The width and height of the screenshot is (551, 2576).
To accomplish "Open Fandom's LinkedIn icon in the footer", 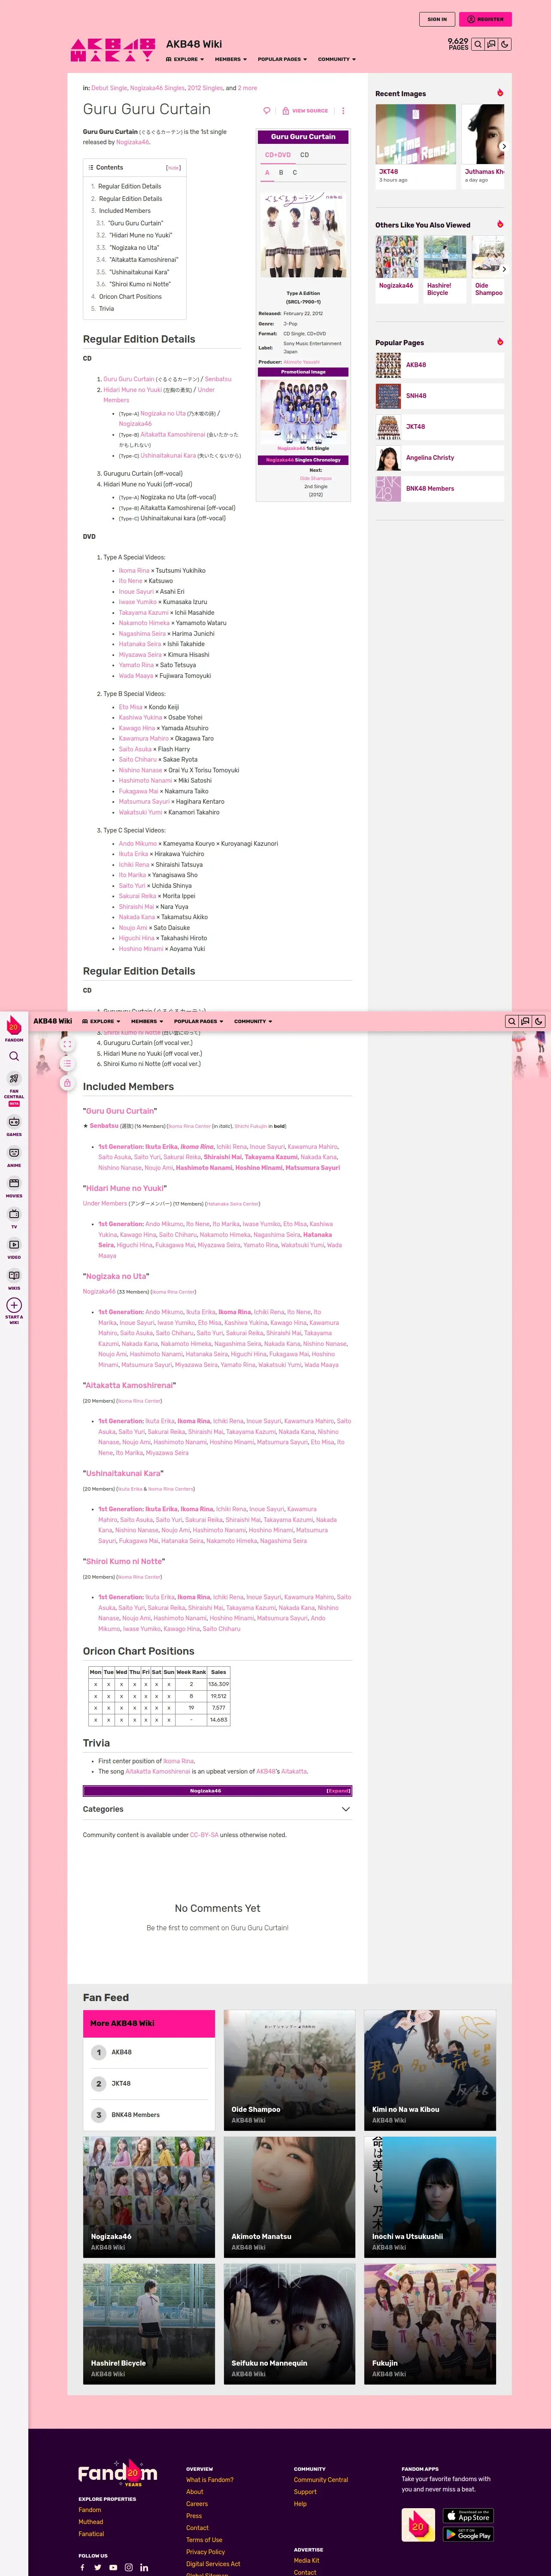I will [x=144, y=2567].
